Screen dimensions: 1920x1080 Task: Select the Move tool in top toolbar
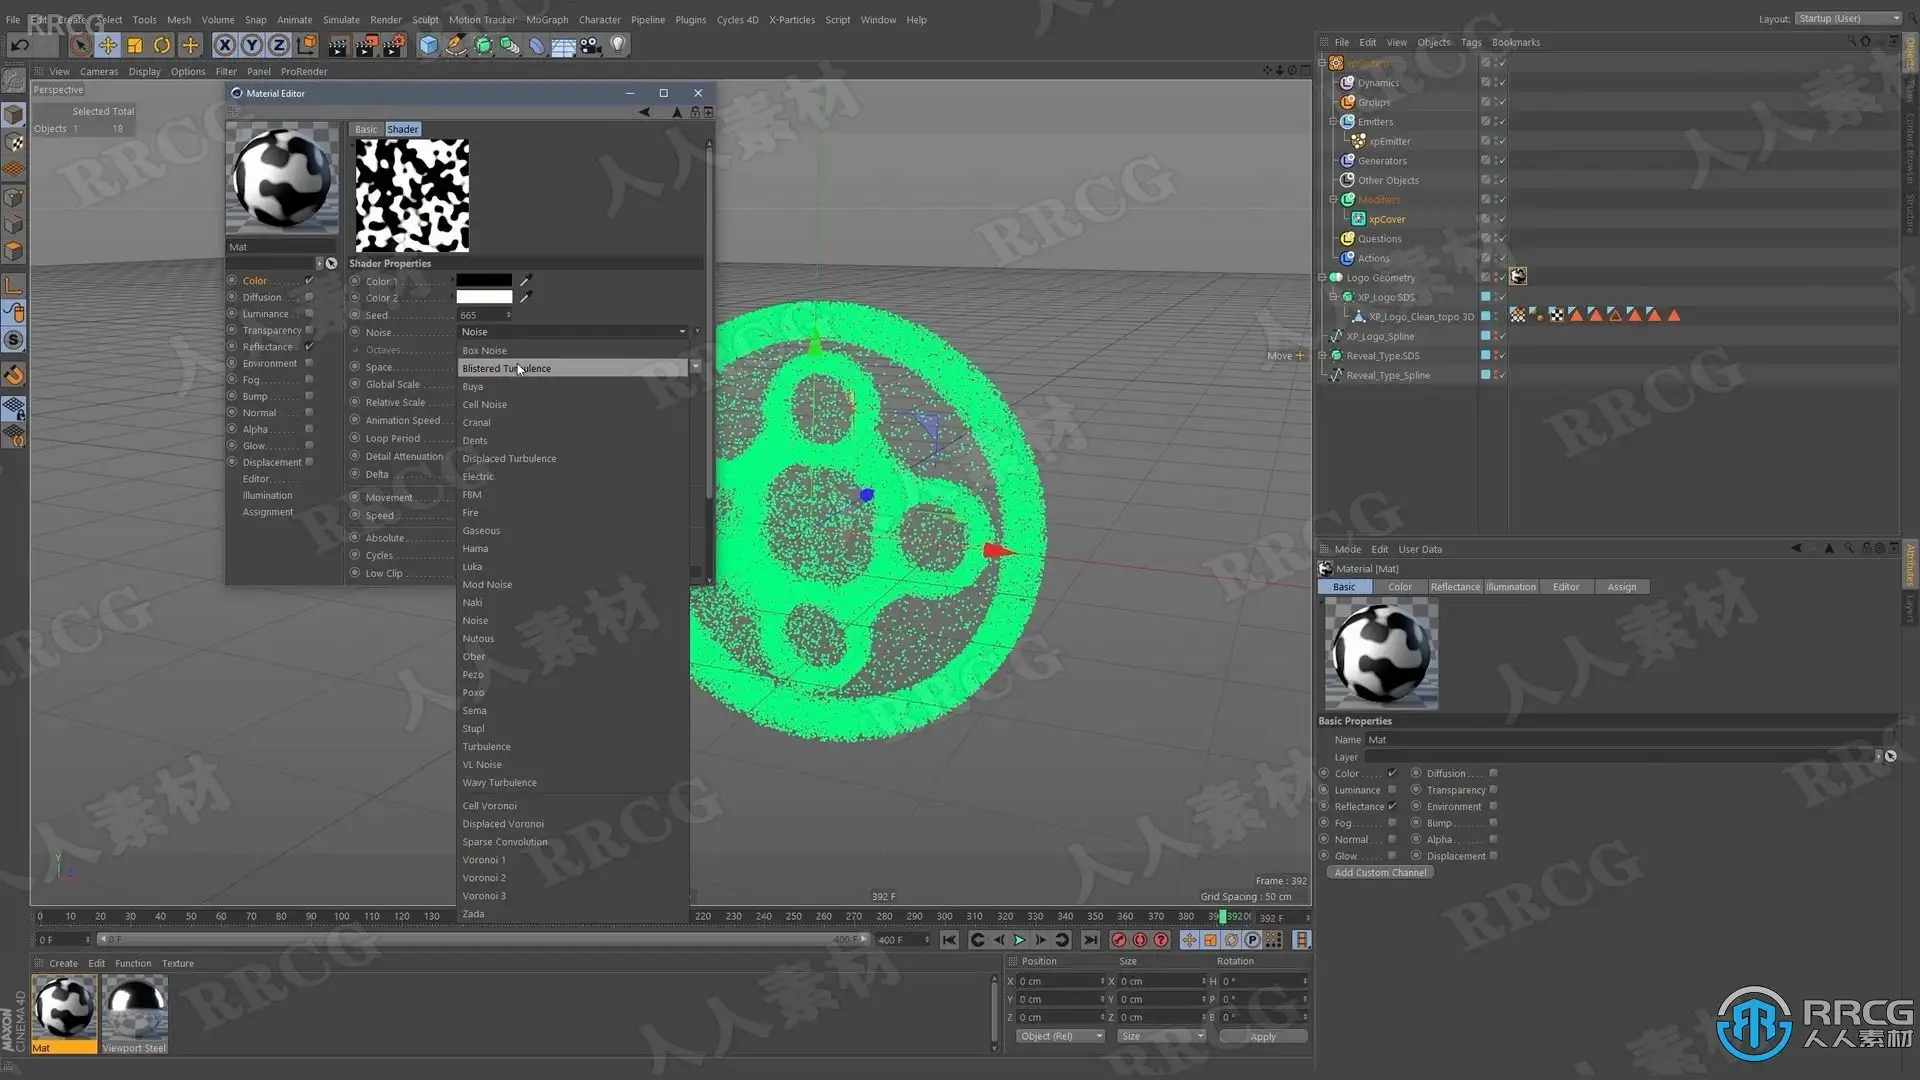[x=107, y=45]
